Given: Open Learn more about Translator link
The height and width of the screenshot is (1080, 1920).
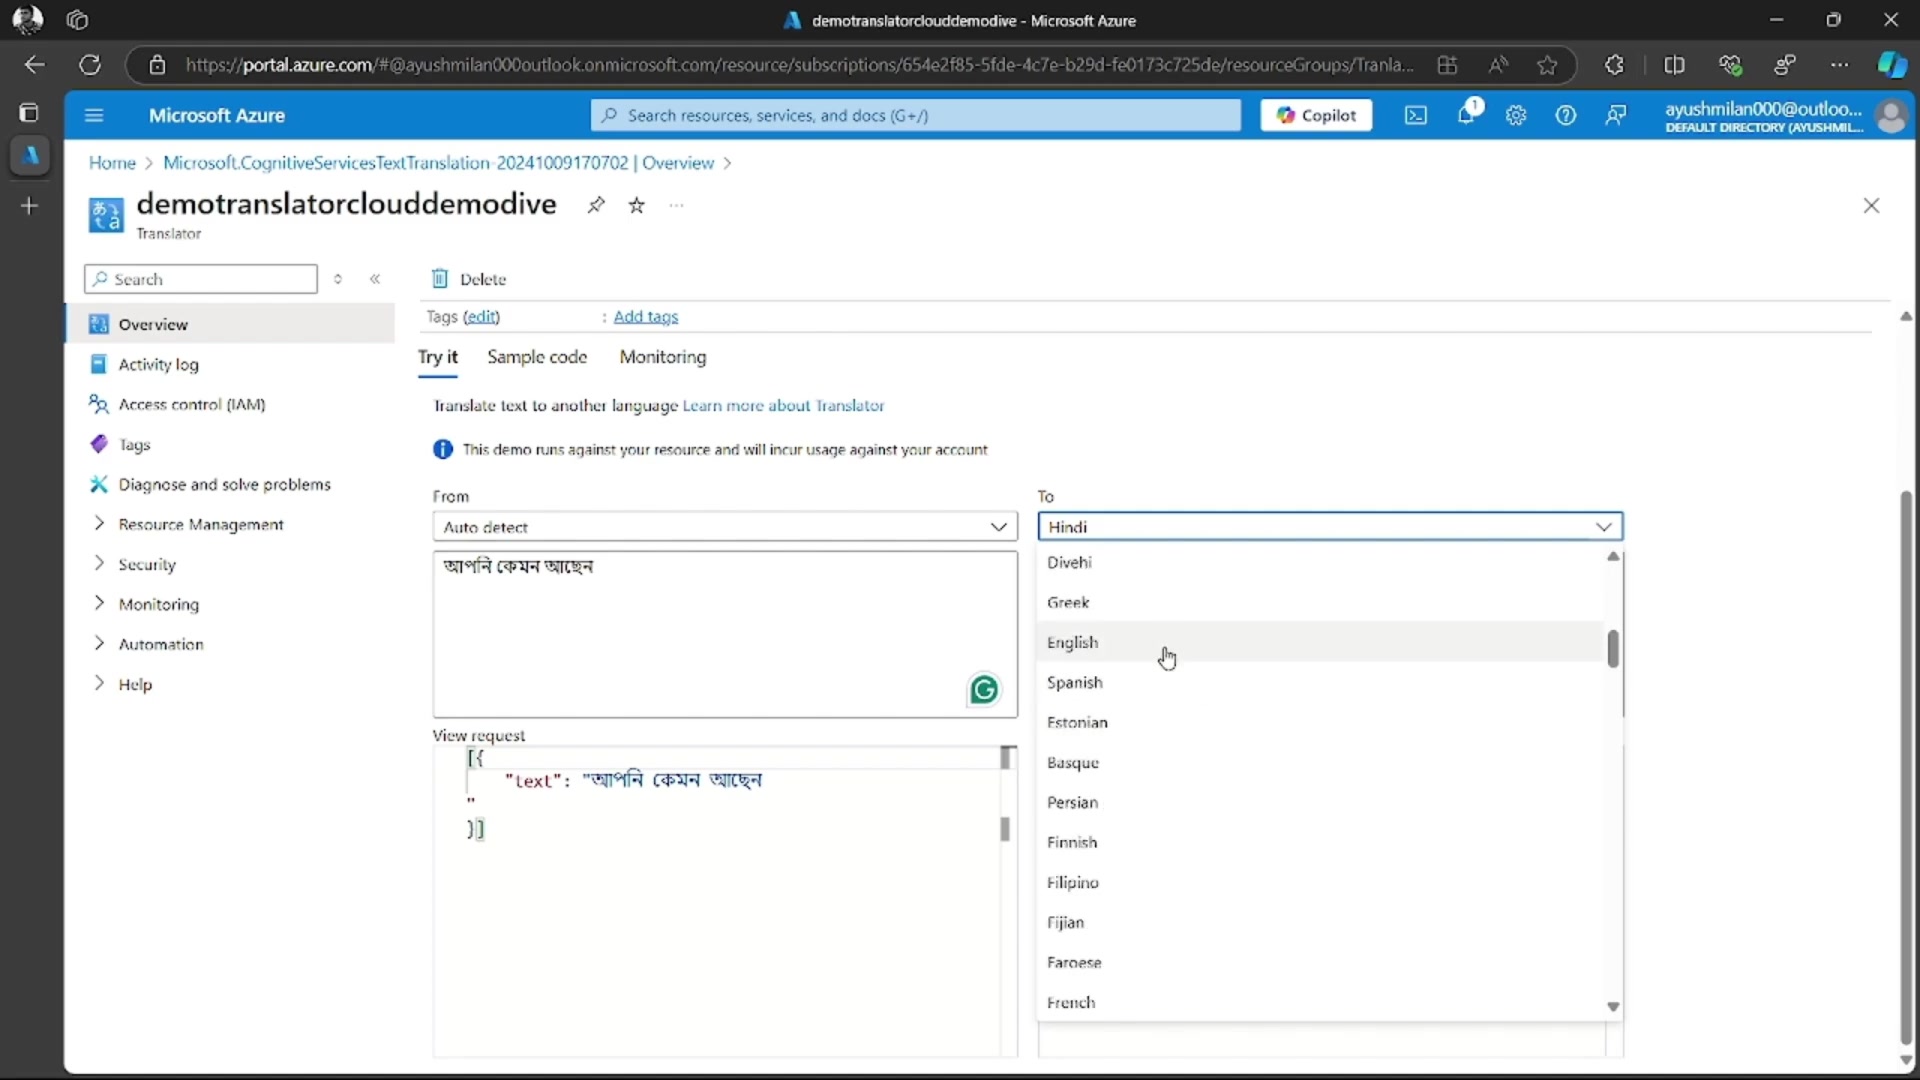Looking at the screenshot, I should pos(783,406).
